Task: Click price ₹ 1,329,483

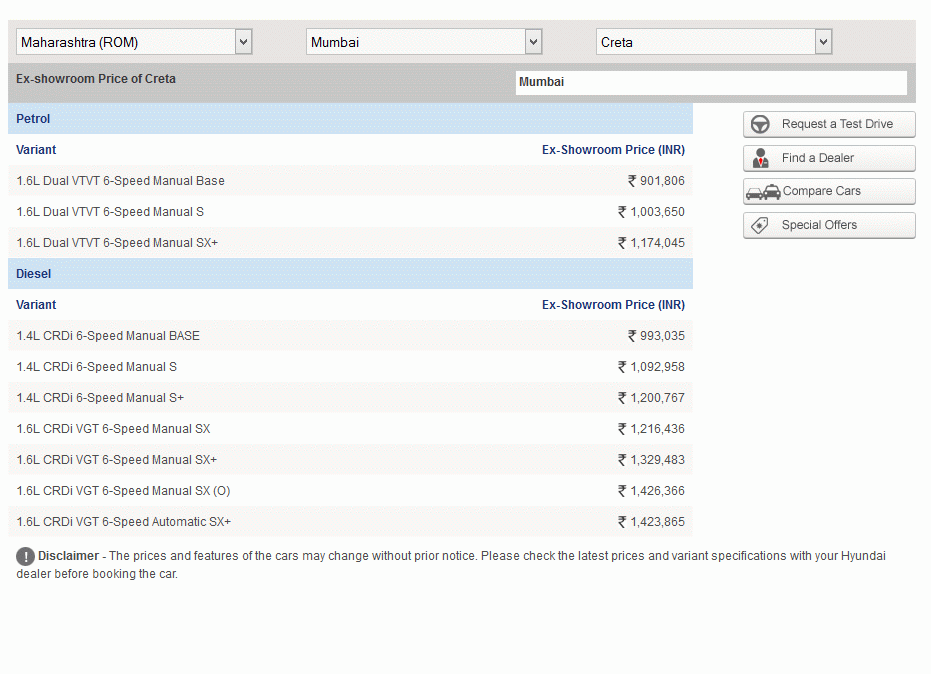Action: 651,460
